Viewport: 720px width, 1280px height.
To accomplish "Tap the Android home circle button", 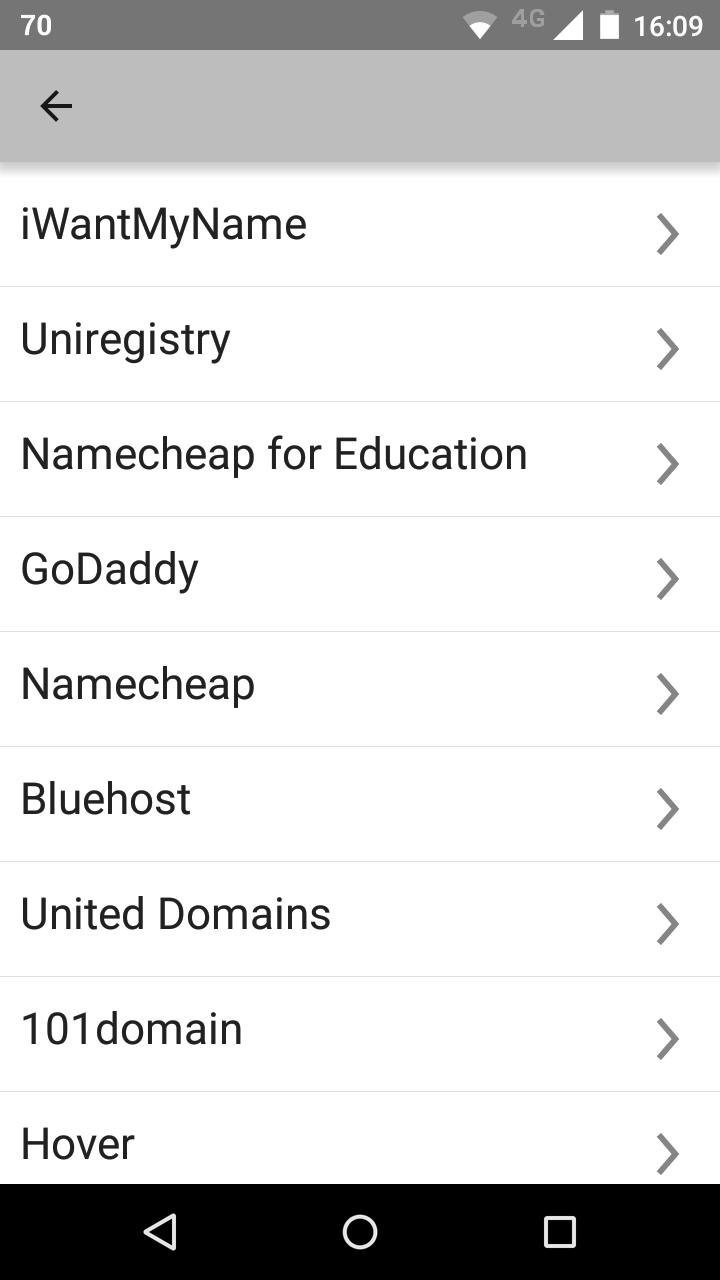I will 360,1232.
